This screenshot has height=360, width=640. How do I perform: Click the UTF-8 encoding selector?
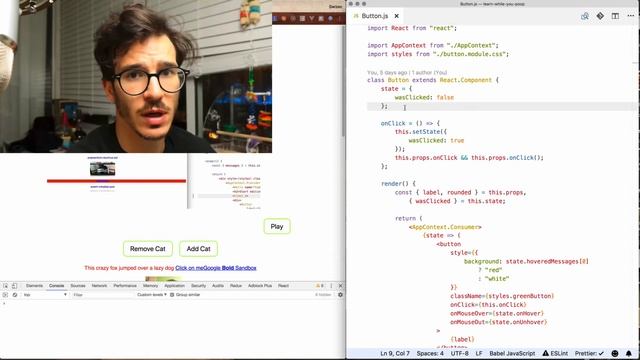(459, 353)
